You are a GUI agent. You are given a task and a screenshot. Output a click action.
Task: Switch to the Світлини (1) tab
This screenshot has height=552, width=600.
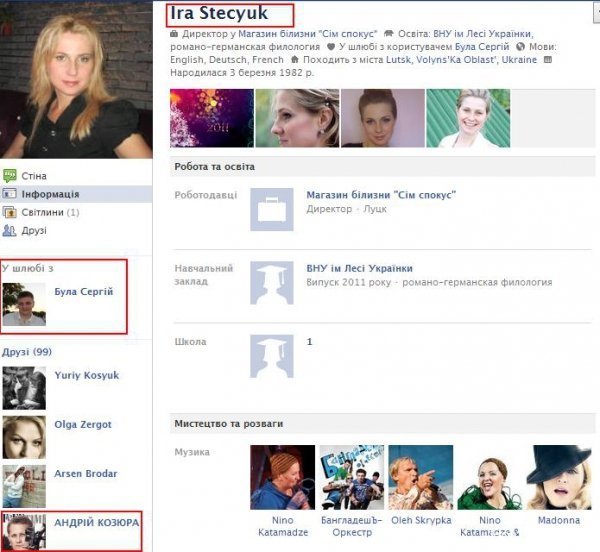pos(50,212)
